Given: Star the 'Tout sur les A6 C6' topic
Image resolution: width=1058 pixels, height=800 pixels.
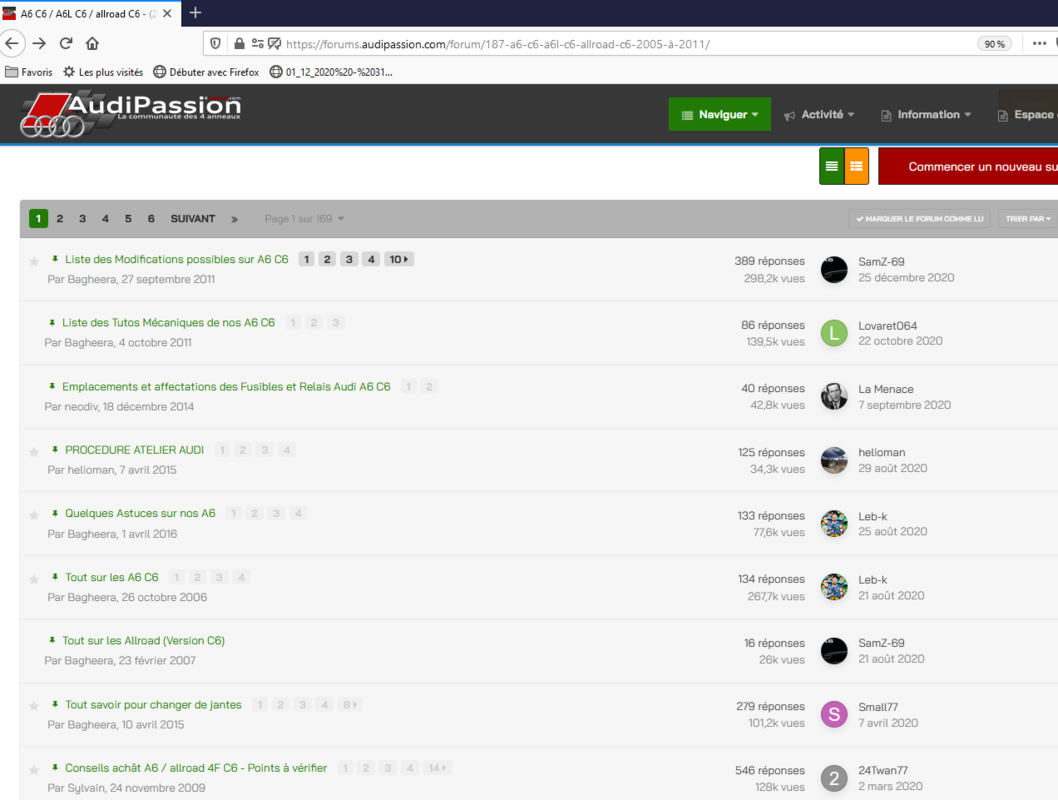Looking at the screenshot, I should point(32,576).
